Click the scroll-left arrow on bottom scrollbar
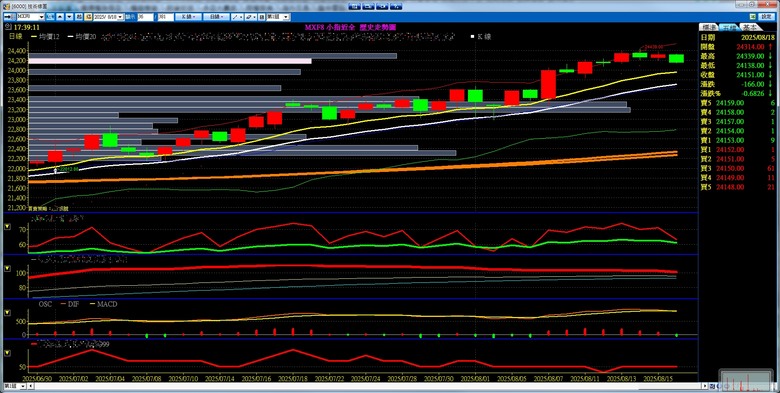The image size is (780, 393). (x=31, y=386)
